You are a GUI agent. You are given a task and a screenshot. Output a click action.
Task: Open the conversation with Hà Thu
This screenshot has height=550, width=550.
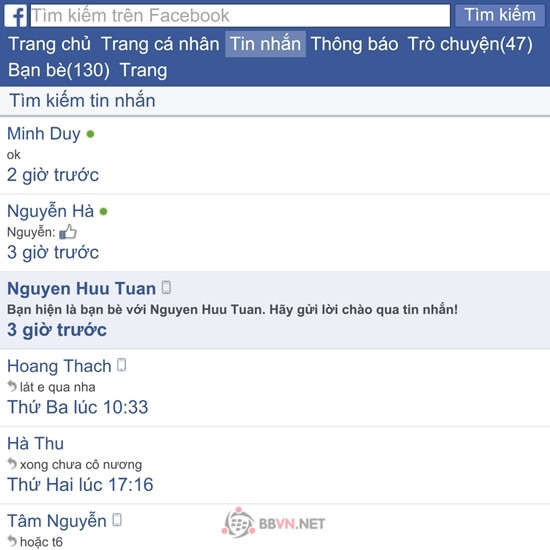coord(275,465)
